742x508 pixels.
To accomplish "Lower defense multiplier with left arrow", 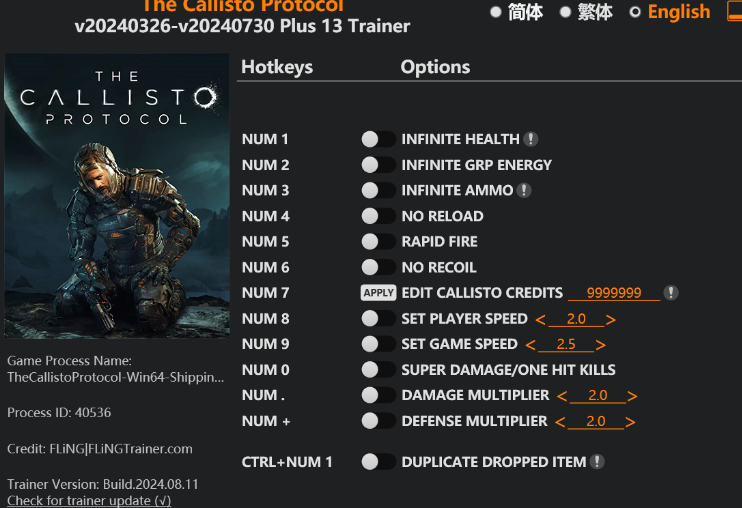I will click(x=560, y=422).
